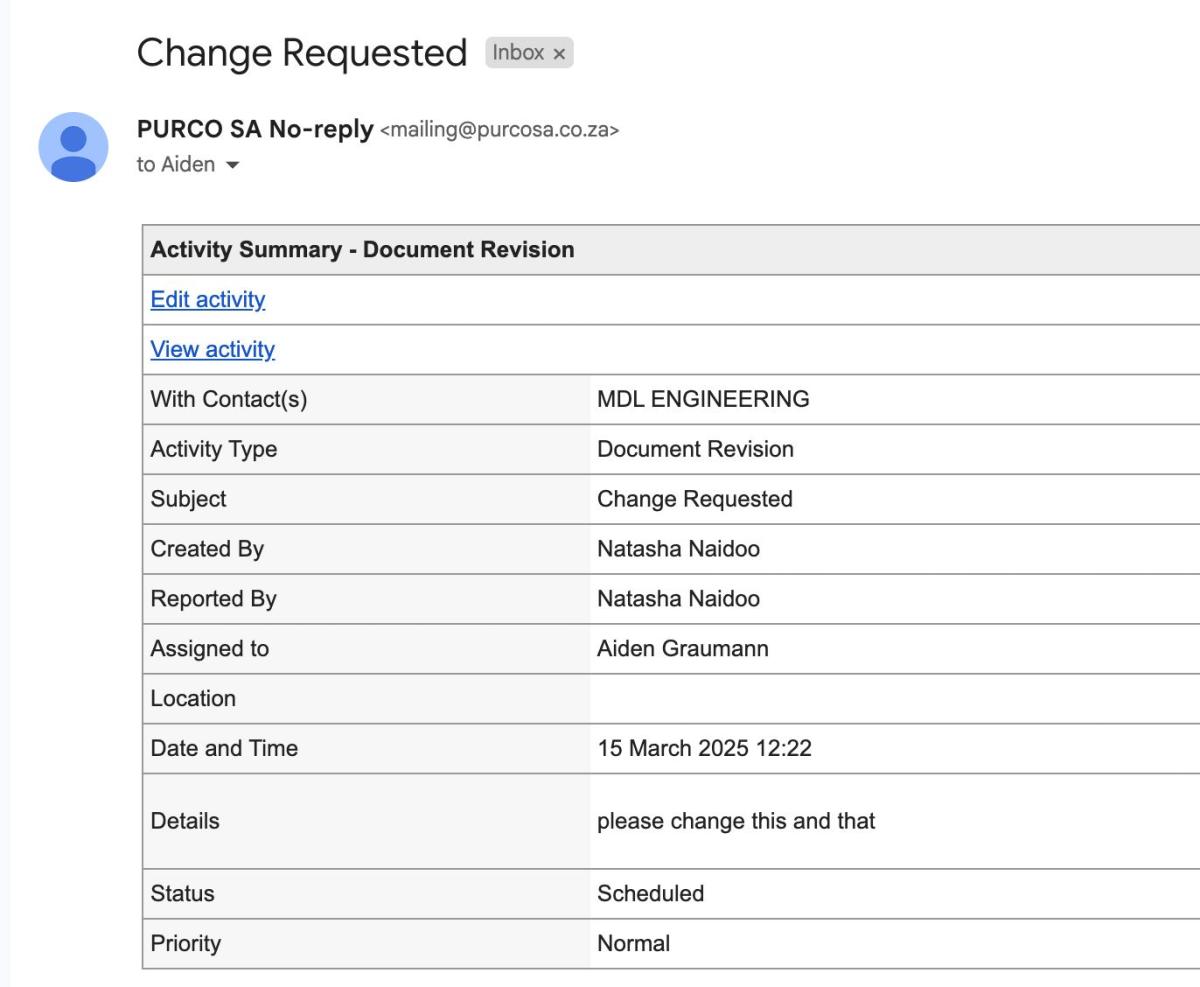This screenshot has height=987, width=1200.
Task: Click the Scheduled status value
Action: coord(650,893)
